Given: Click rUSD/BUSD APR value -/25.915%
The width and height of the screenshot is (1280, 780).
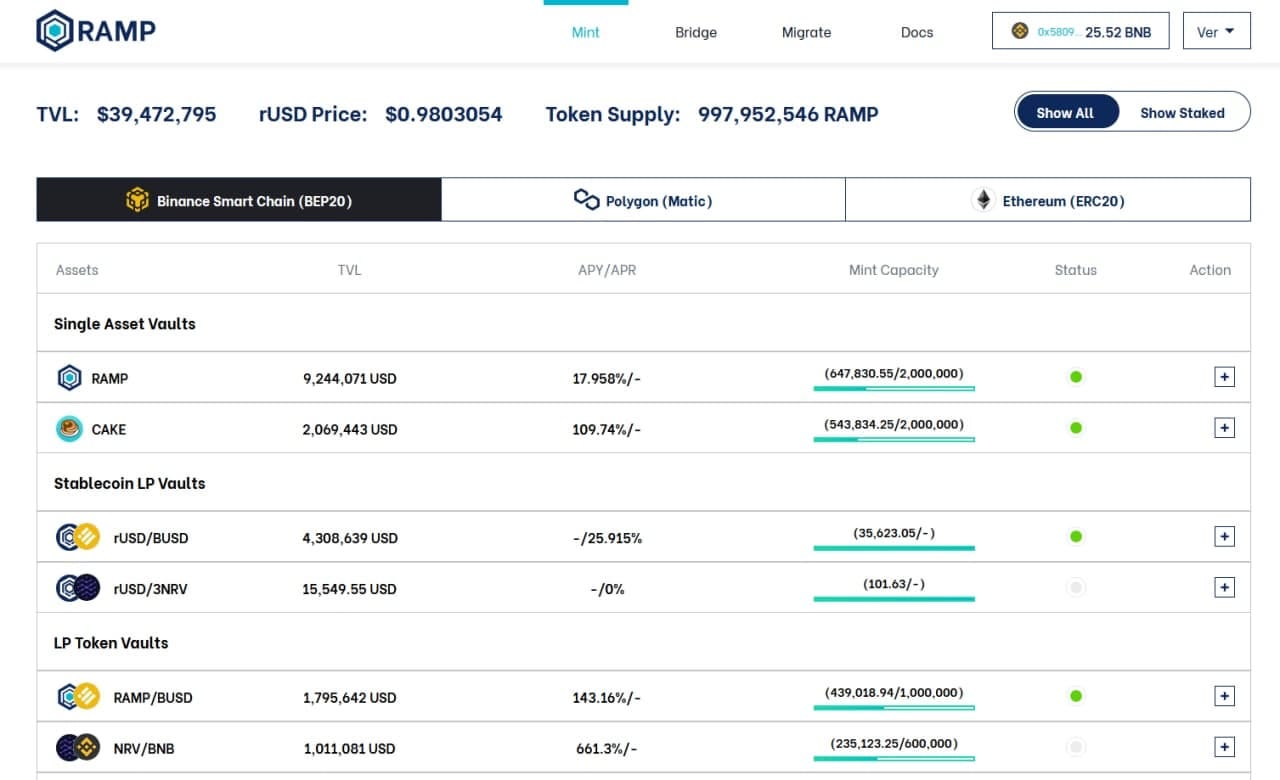Looking at the screenshot, I should coord(607,538).
